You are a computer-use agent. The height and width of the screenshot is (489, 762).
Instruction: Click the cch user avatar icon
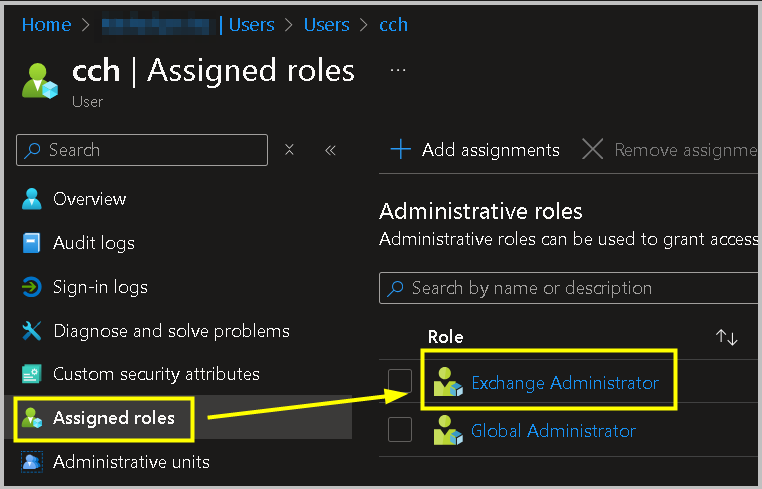40,81
